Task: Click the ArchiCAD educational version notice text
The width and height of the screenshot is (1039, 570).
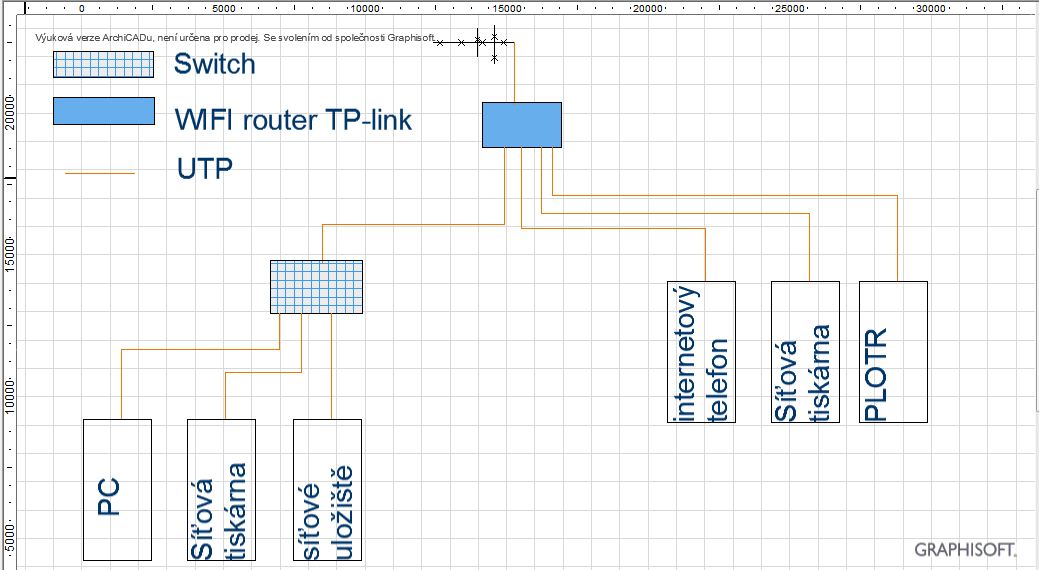Action: tap(235, 38)
